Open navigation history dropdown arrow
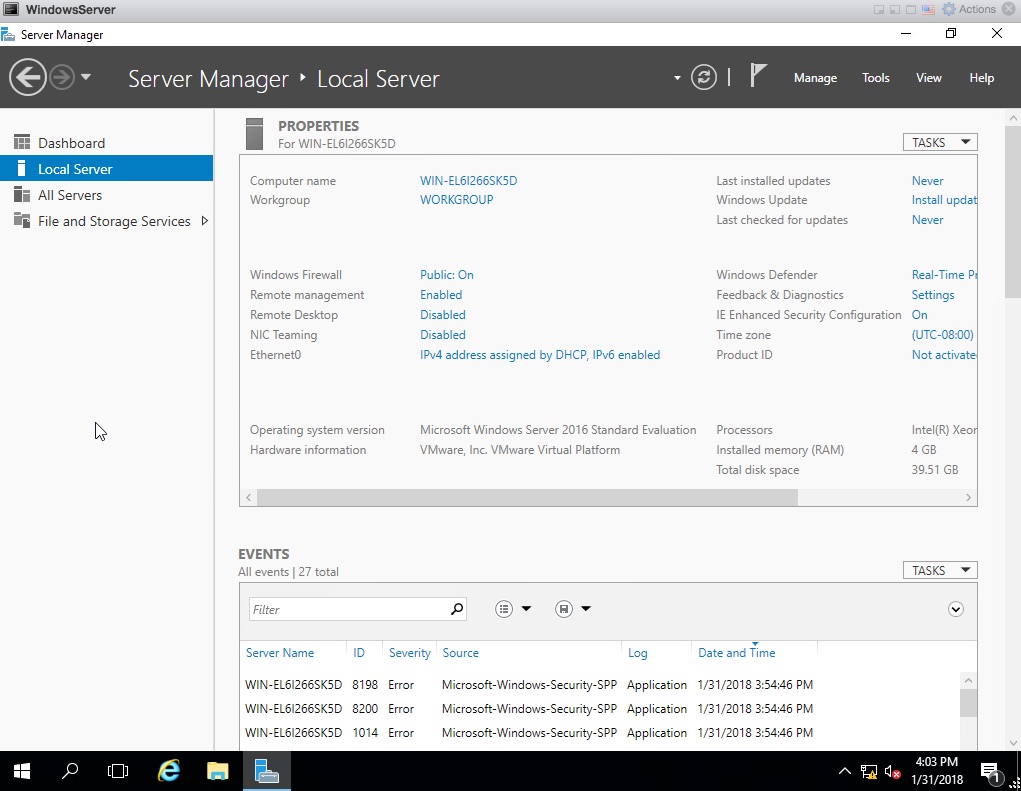1021x791 pixels. coord(86,77)
